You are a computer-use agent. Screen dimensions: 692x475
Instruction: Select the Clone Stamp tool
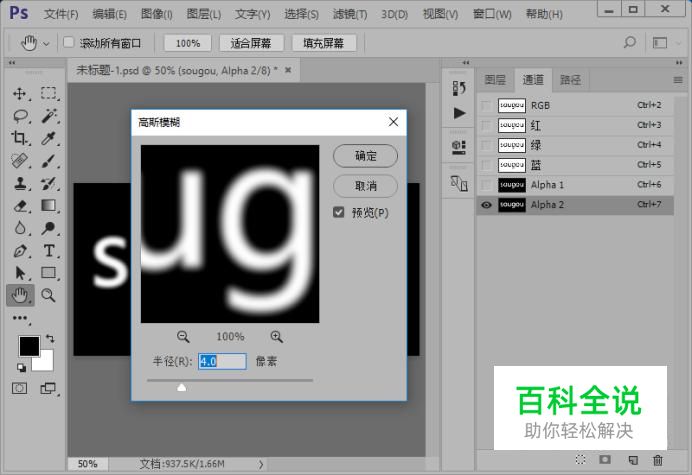coord(19,183)
